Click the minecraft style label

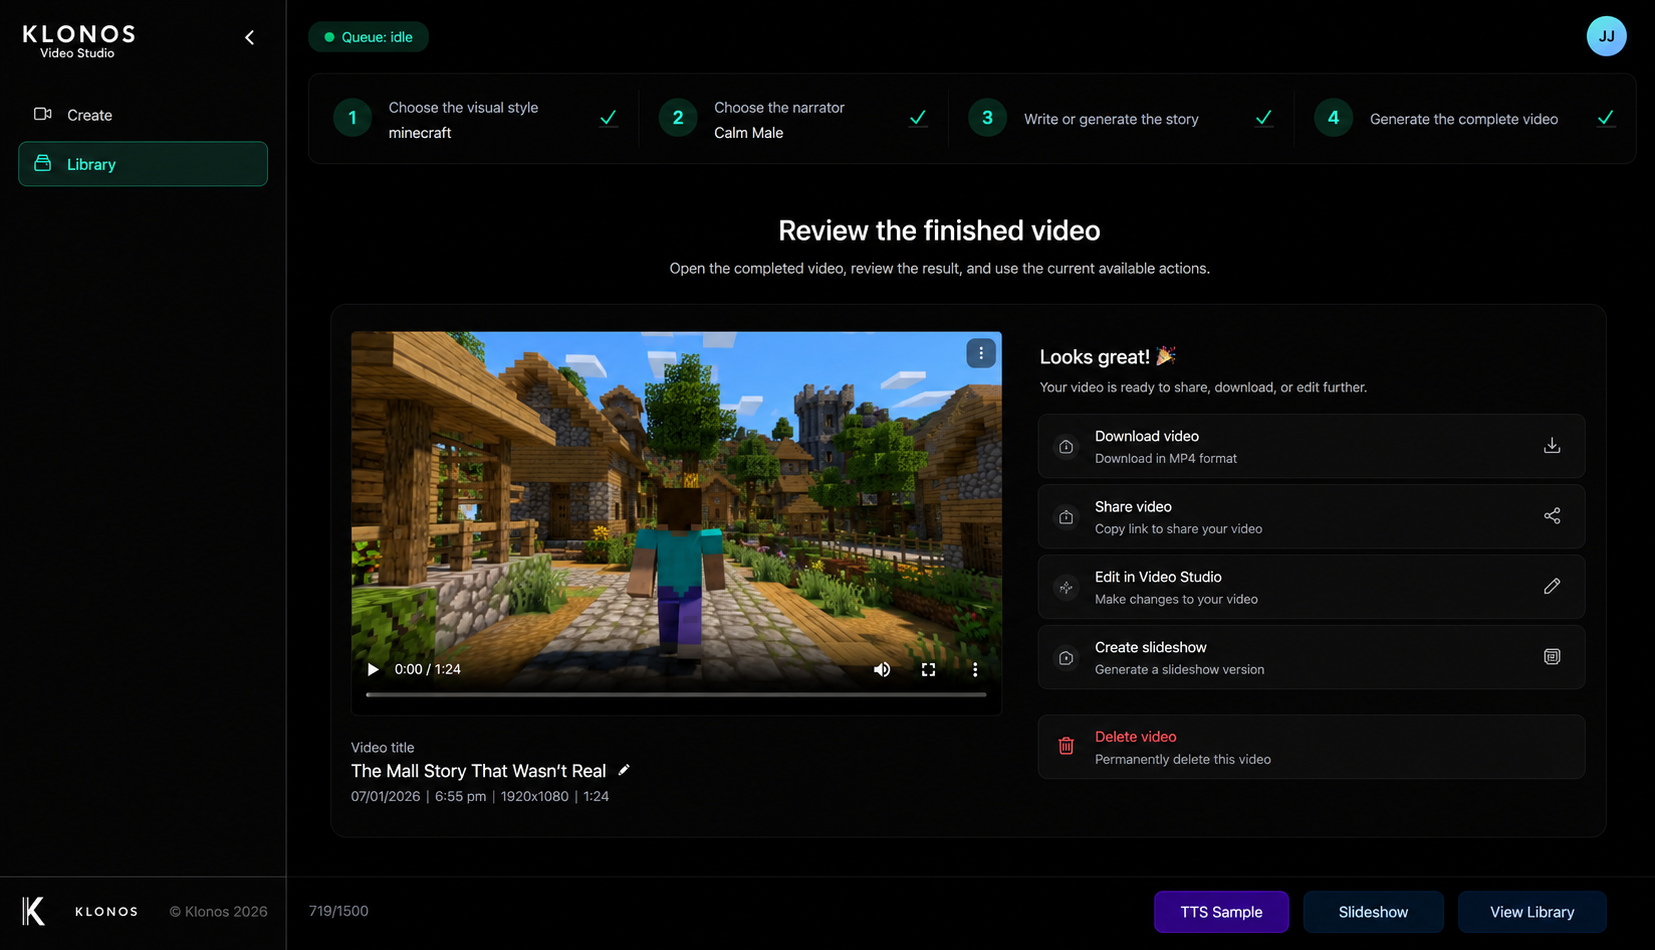[x=420, y=133]
